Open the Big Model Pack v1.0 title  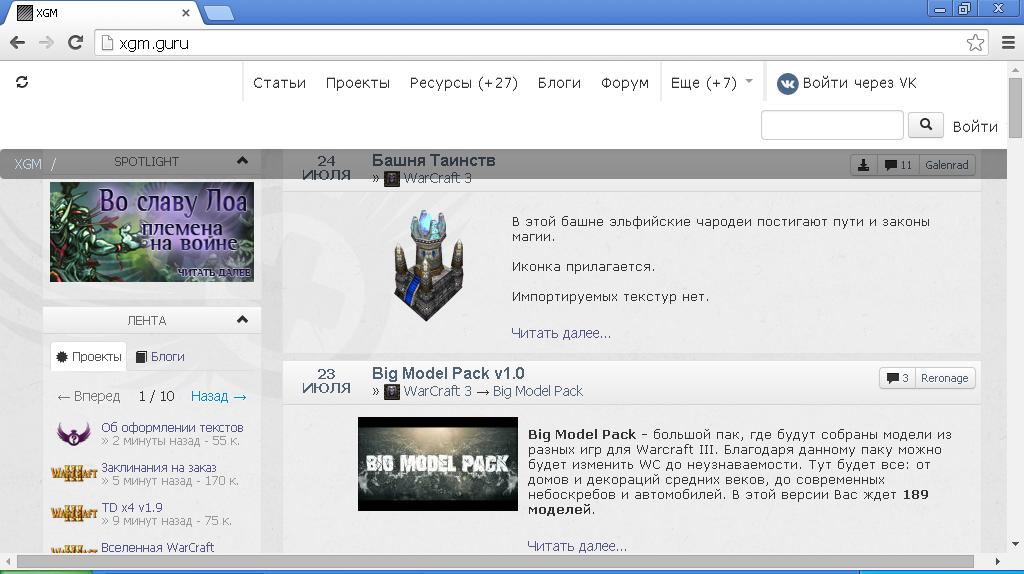point(448,374)
